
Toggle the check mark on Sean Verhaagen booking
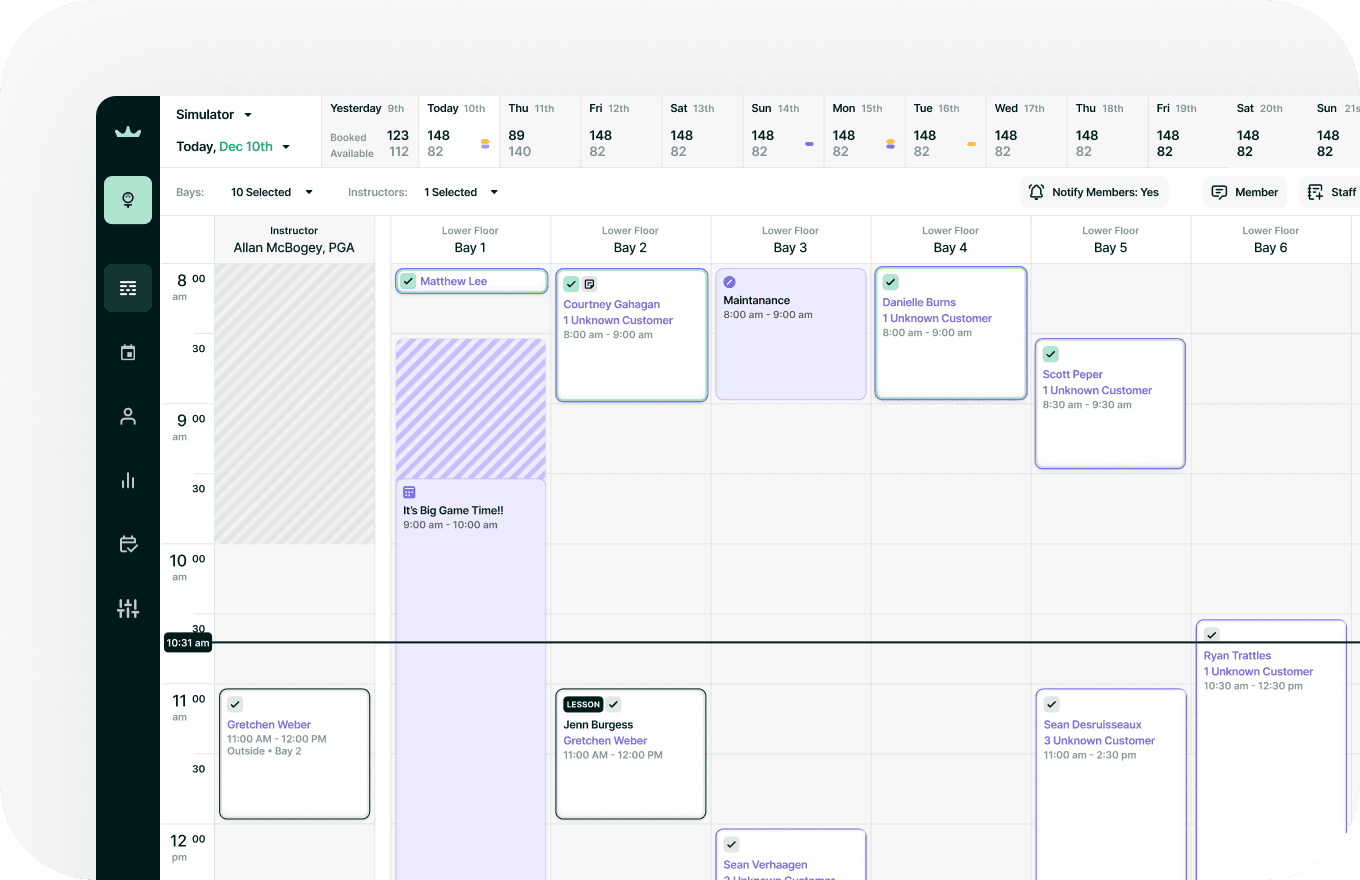[x=731, y=844]
